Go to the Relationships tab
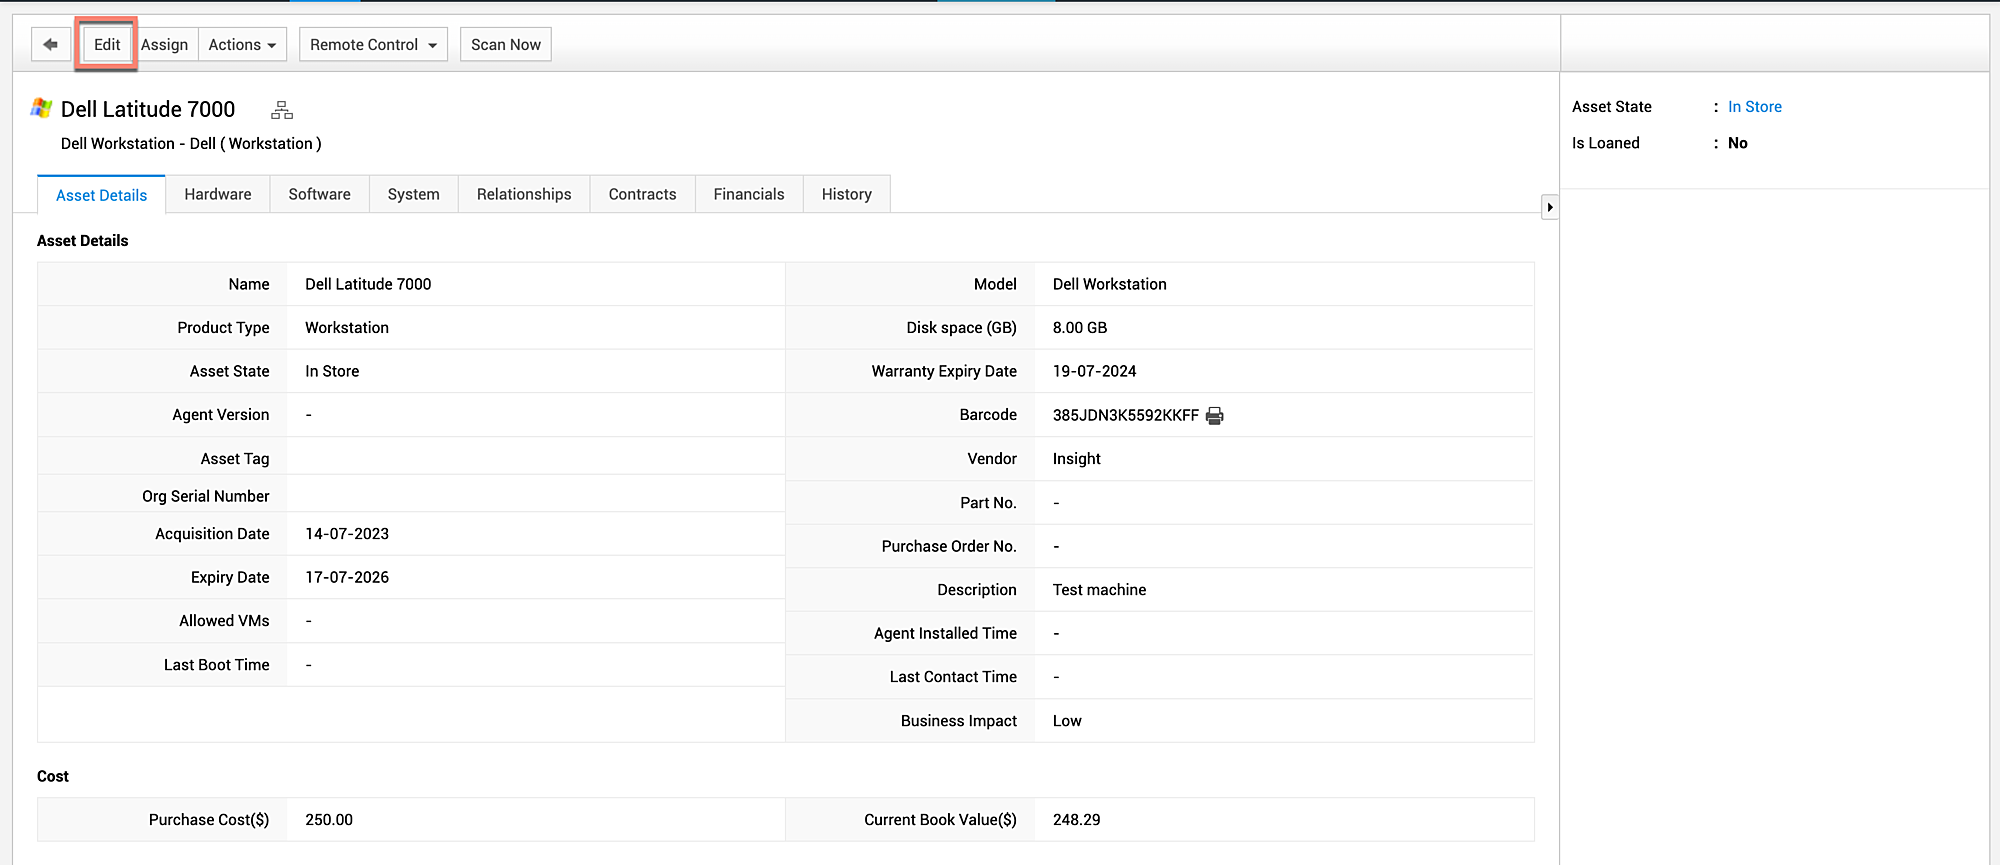This screenshot has width=2000, height=865. [524, 194]
